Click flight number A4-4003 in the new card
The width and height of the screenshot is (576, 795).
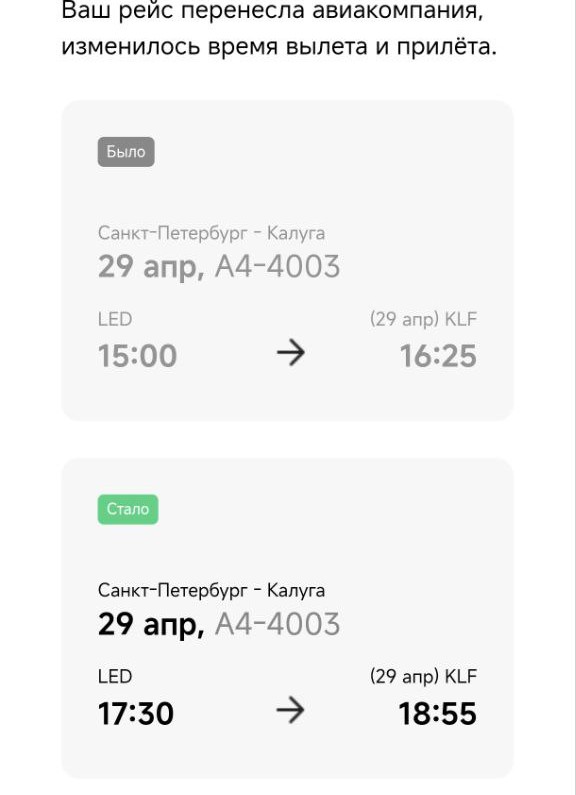tap(277, 624)
